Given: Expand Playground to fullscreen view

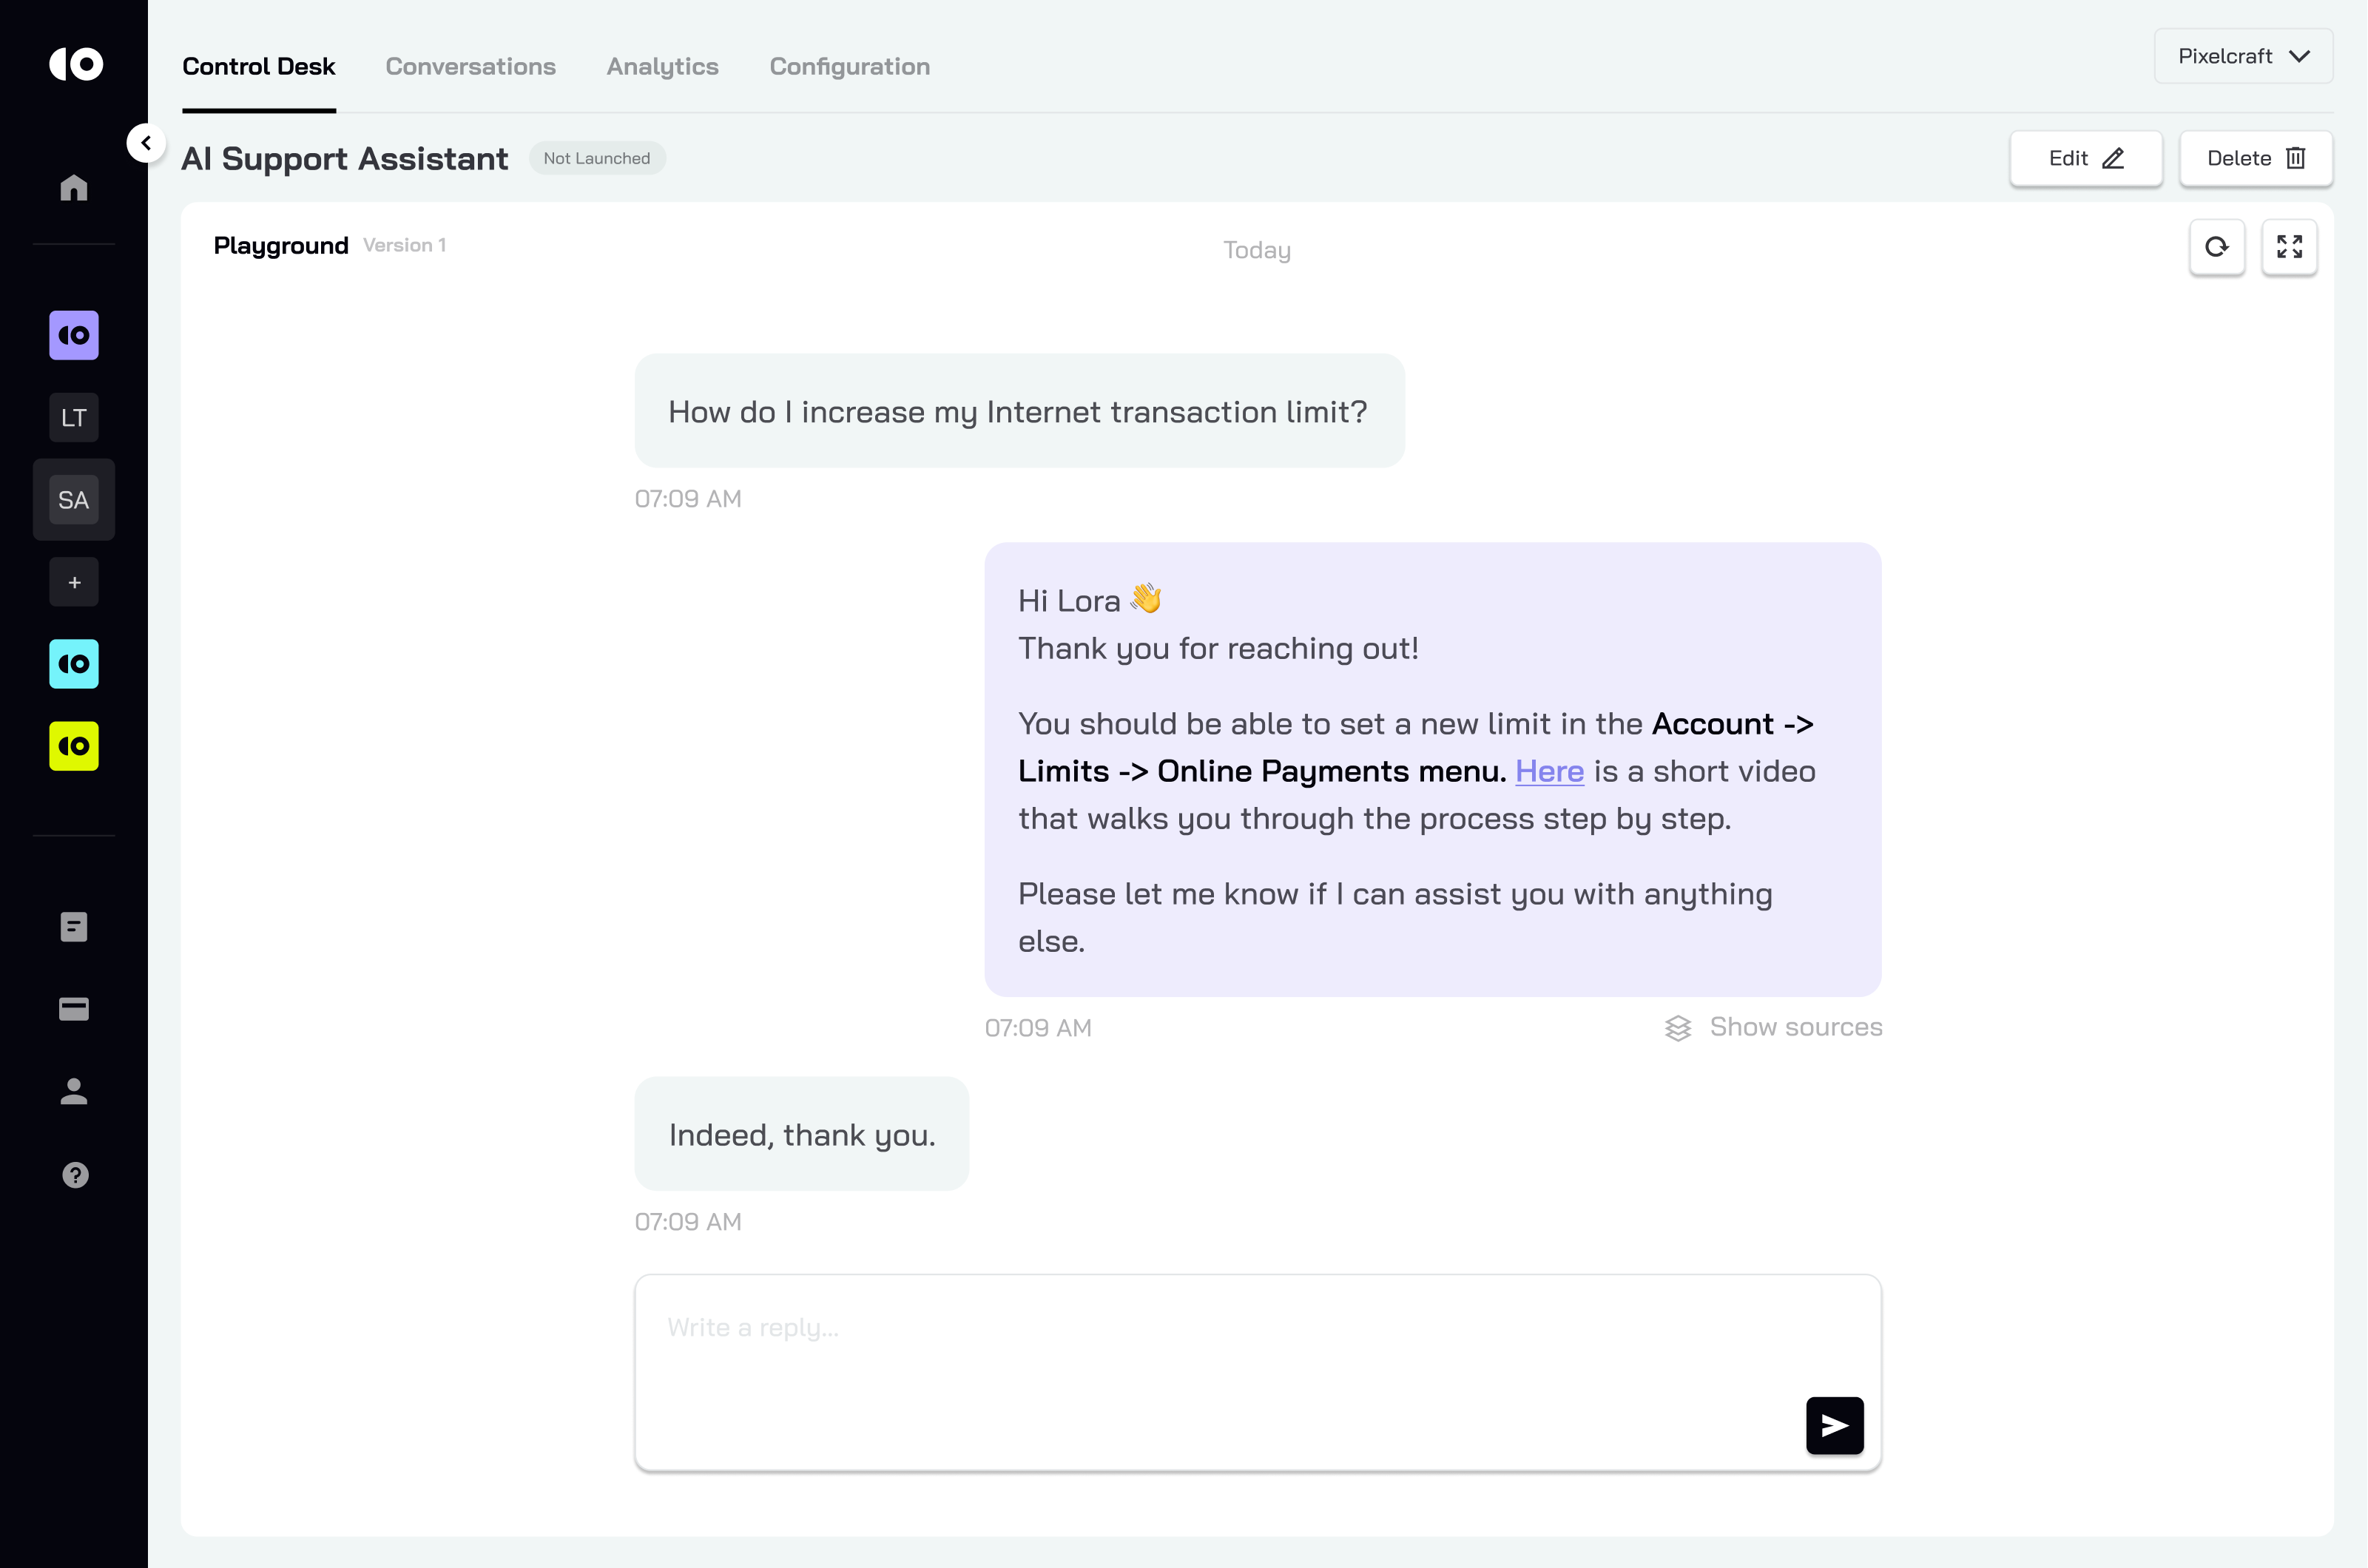Looking at the screenshot, I should [2290, 247].
